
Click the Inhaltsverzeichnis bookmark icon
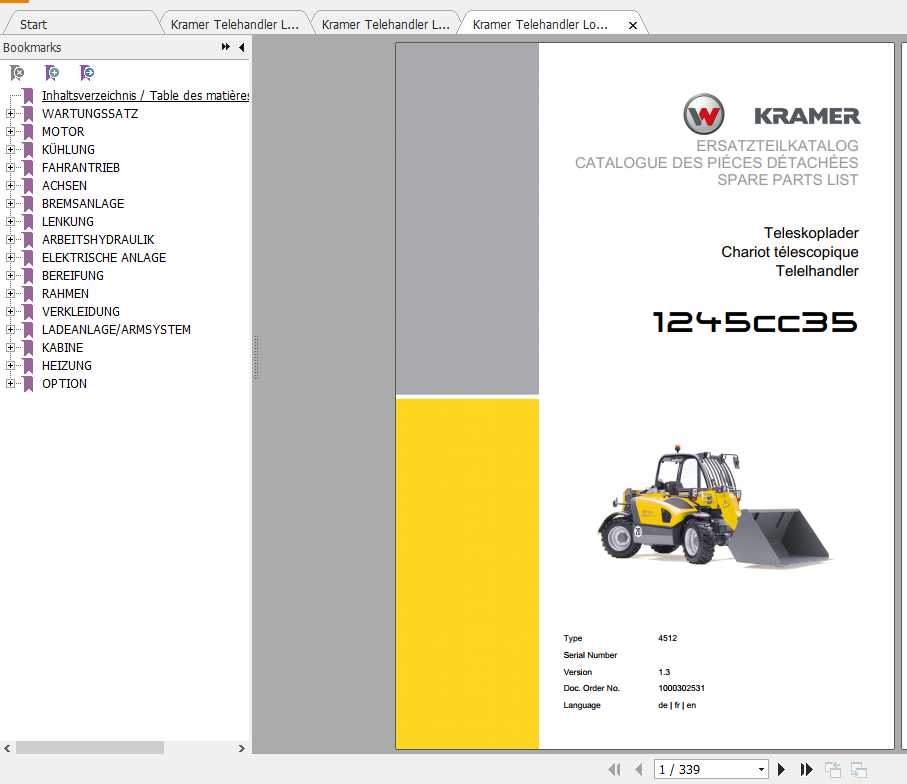tap(28, 95)
